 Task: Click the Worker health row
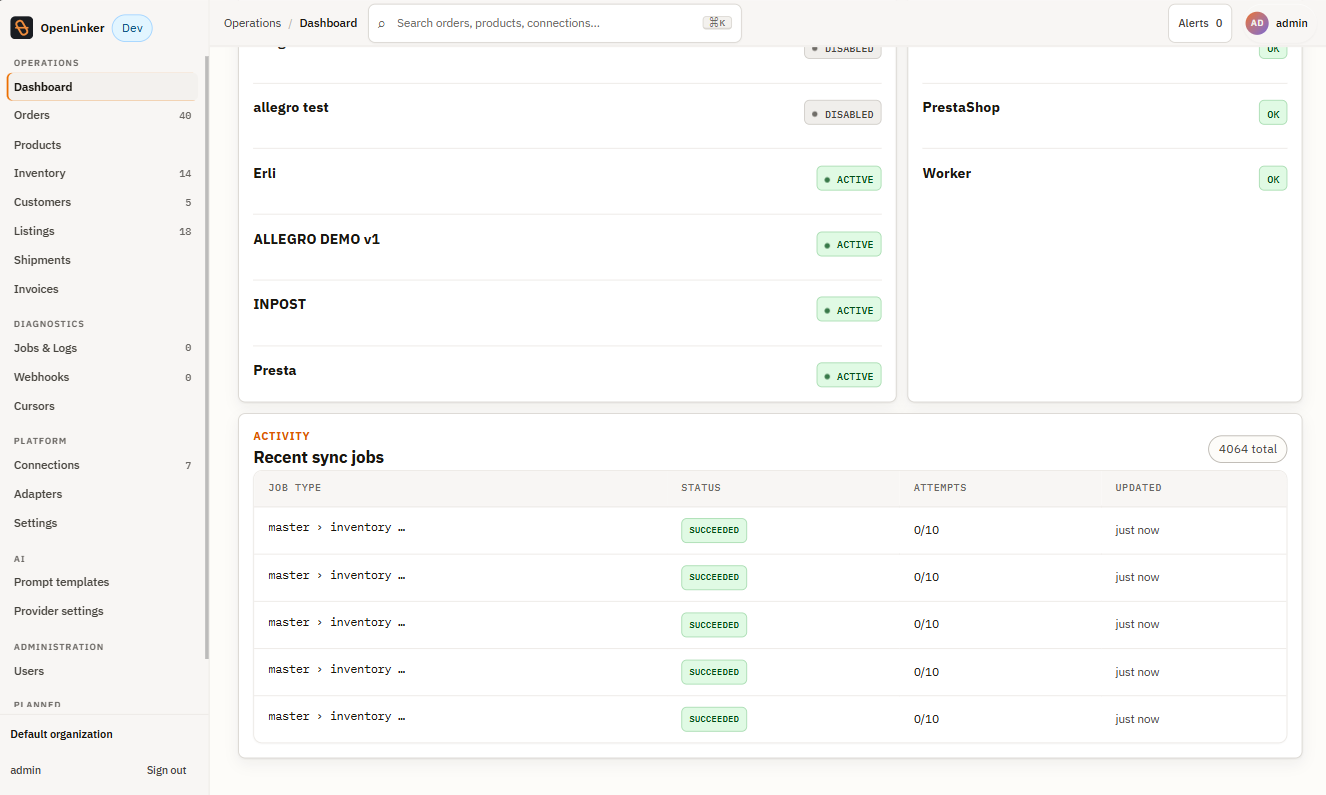click(x=1105, y=181)
